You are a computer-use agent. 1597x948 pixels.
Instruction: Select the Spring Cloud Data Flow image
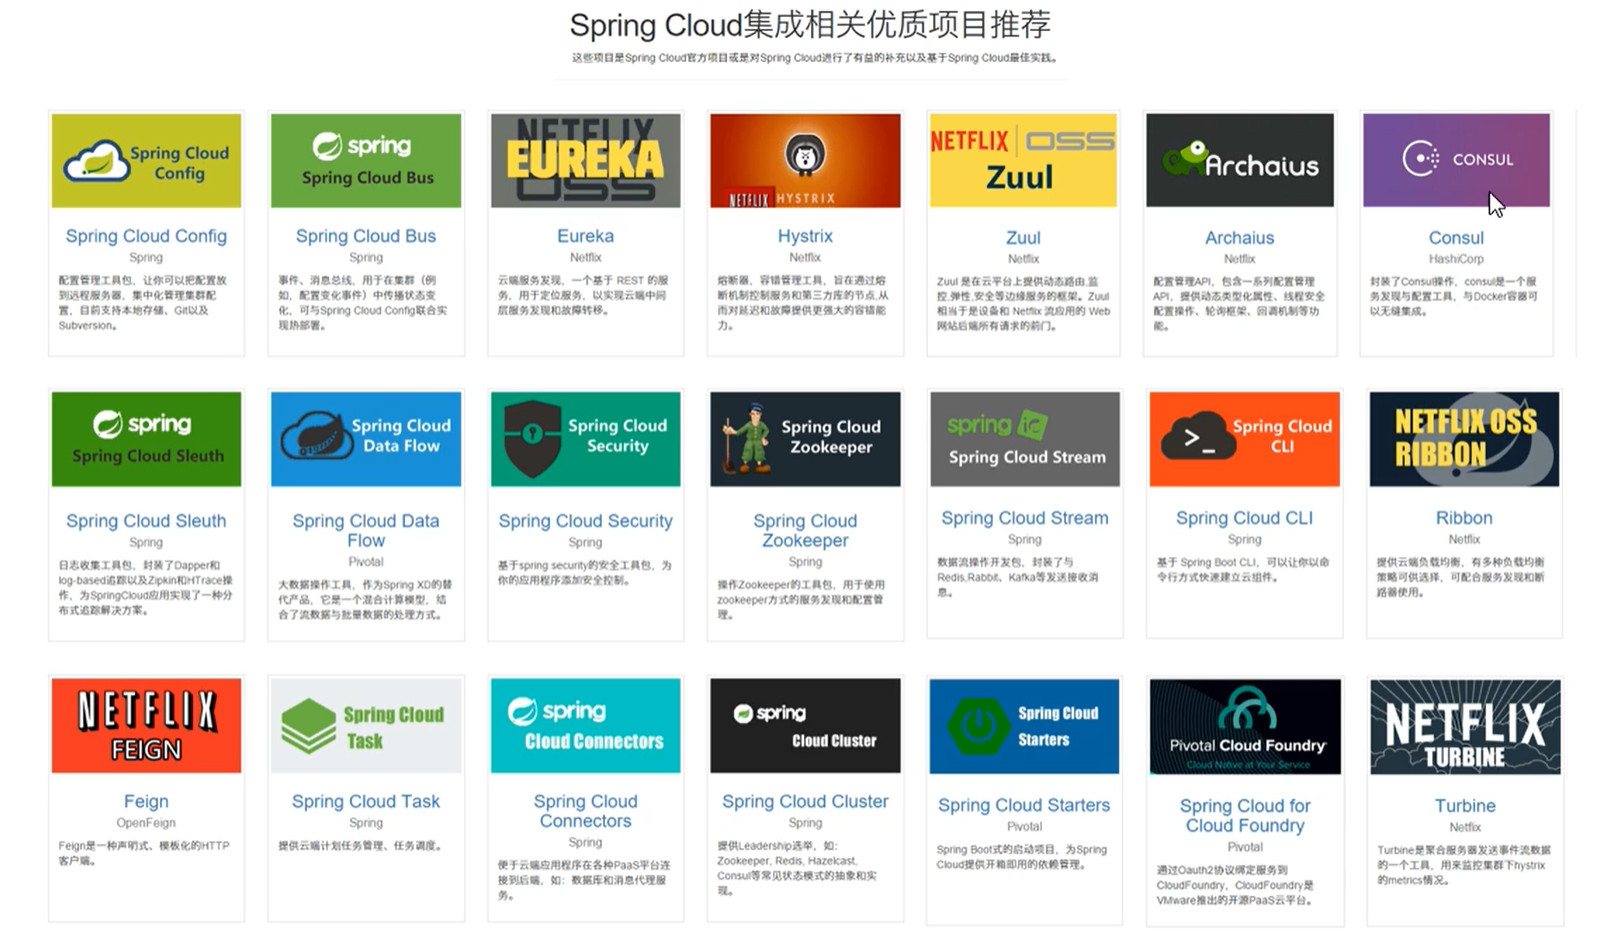coord(366,440)
